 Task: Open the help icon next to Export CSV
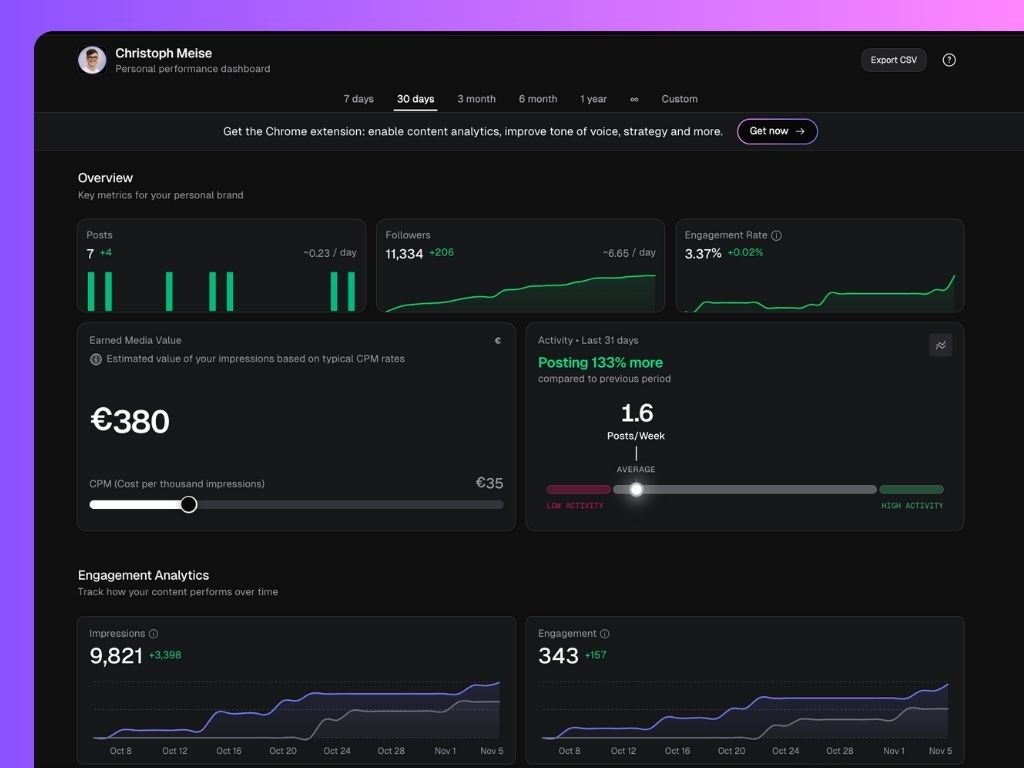click(948, 59)
